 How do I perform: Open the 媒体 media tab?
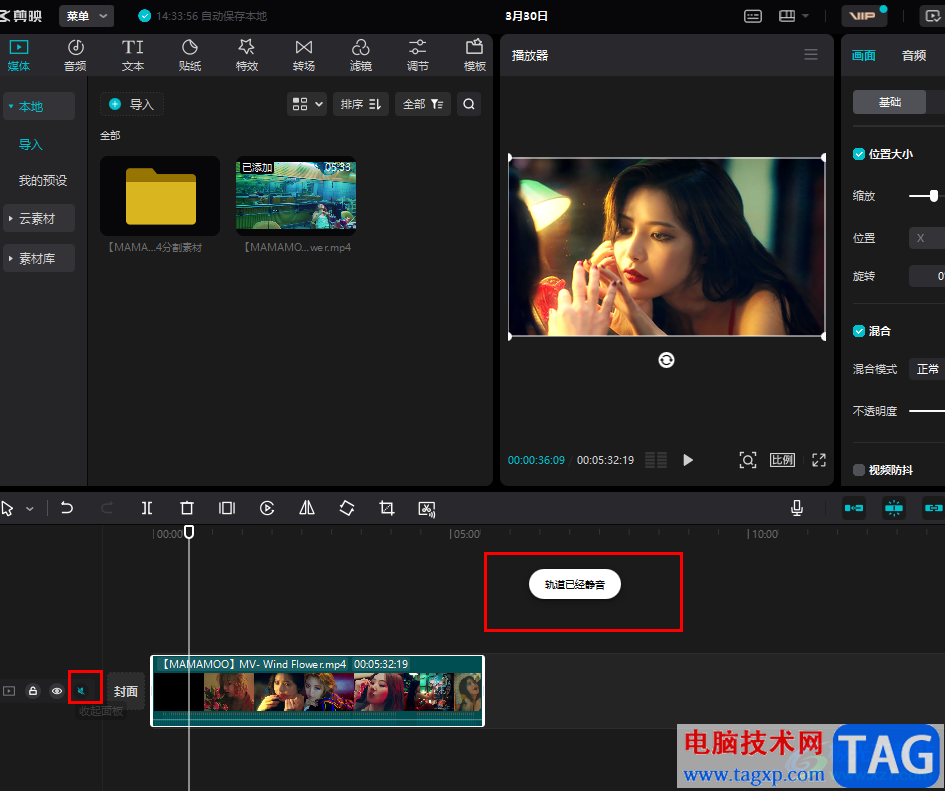pyautogui.click(x=19, y=55)
